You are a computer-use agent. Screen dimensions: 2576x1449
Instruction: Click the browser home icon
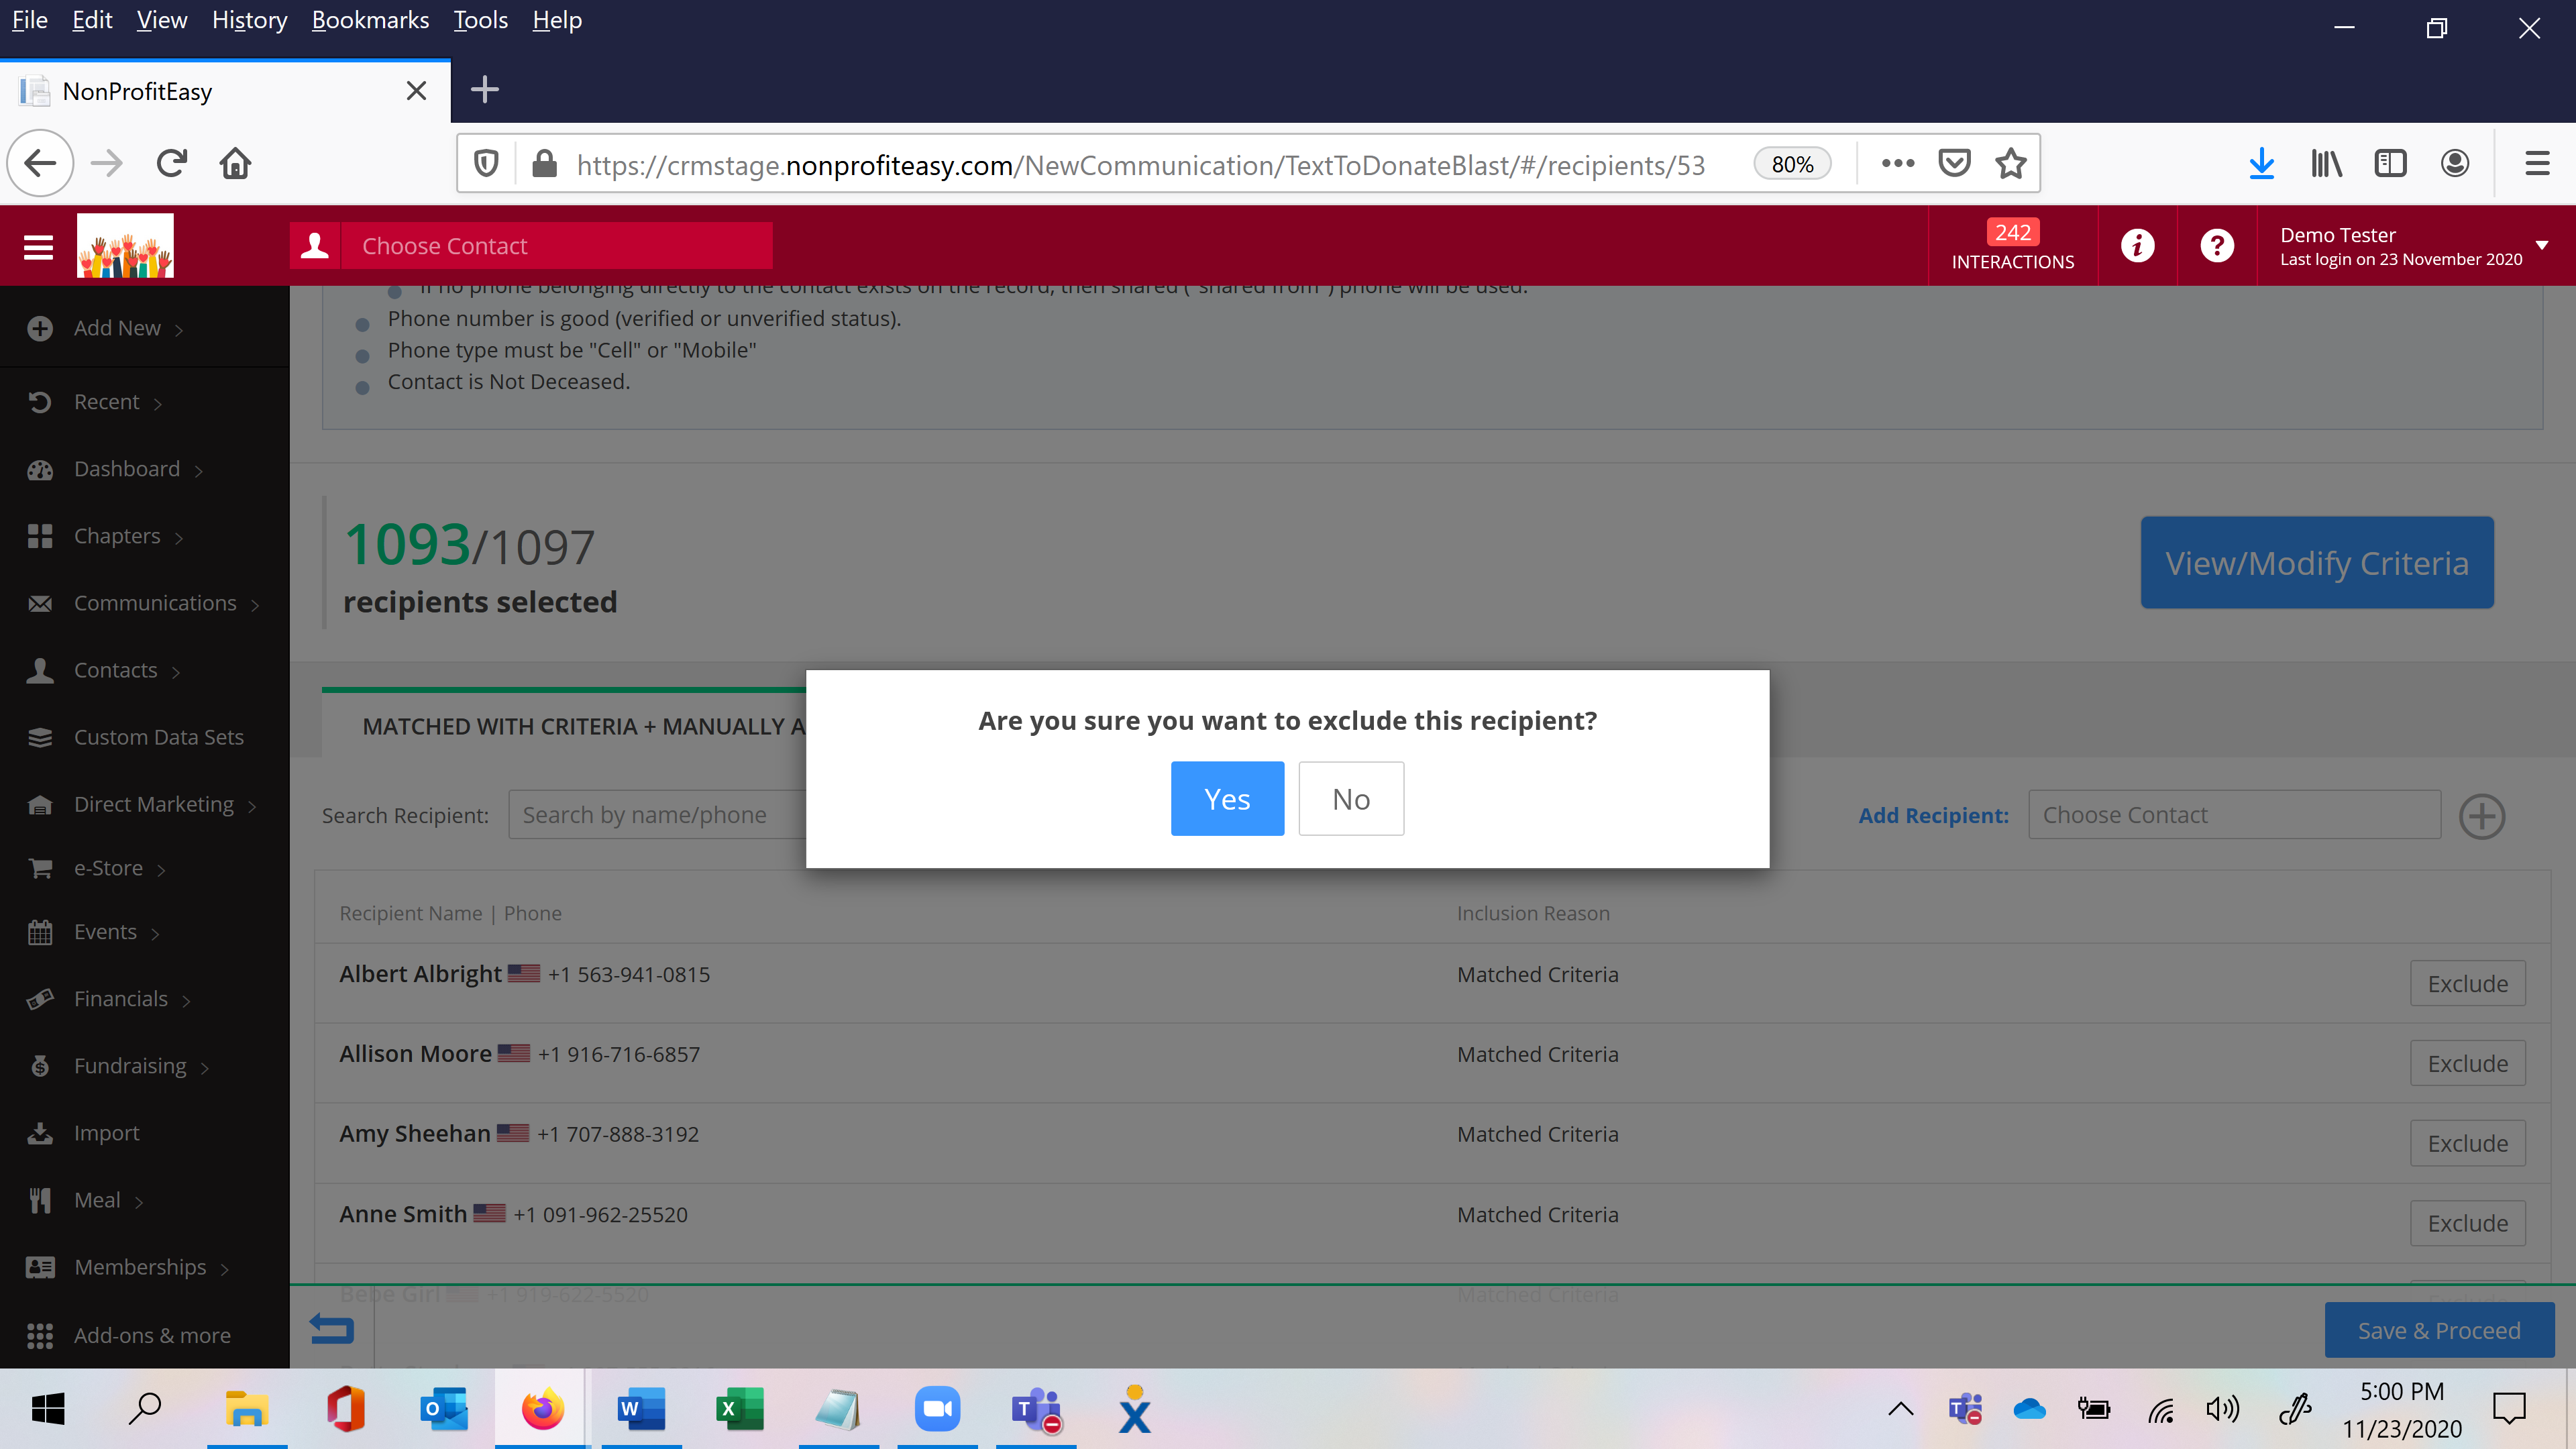[x=235, y=163]
